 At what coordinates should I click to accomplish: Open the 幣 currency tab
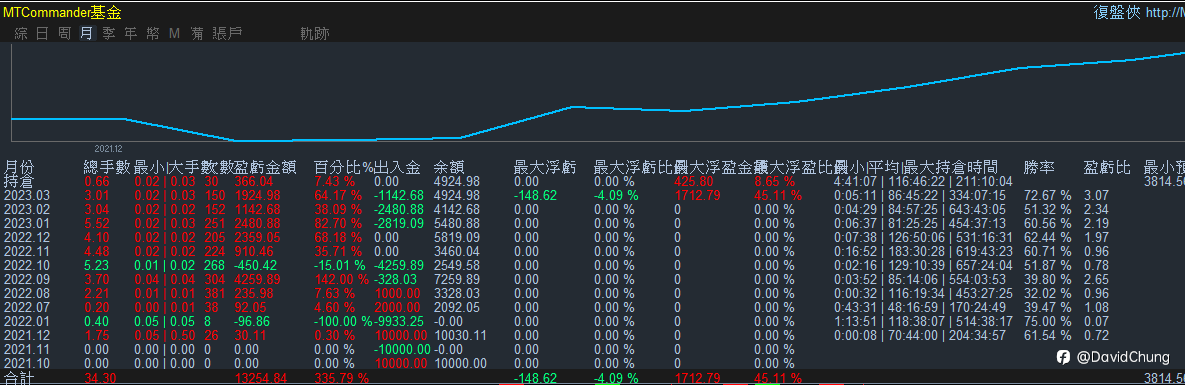coord(153,33)
